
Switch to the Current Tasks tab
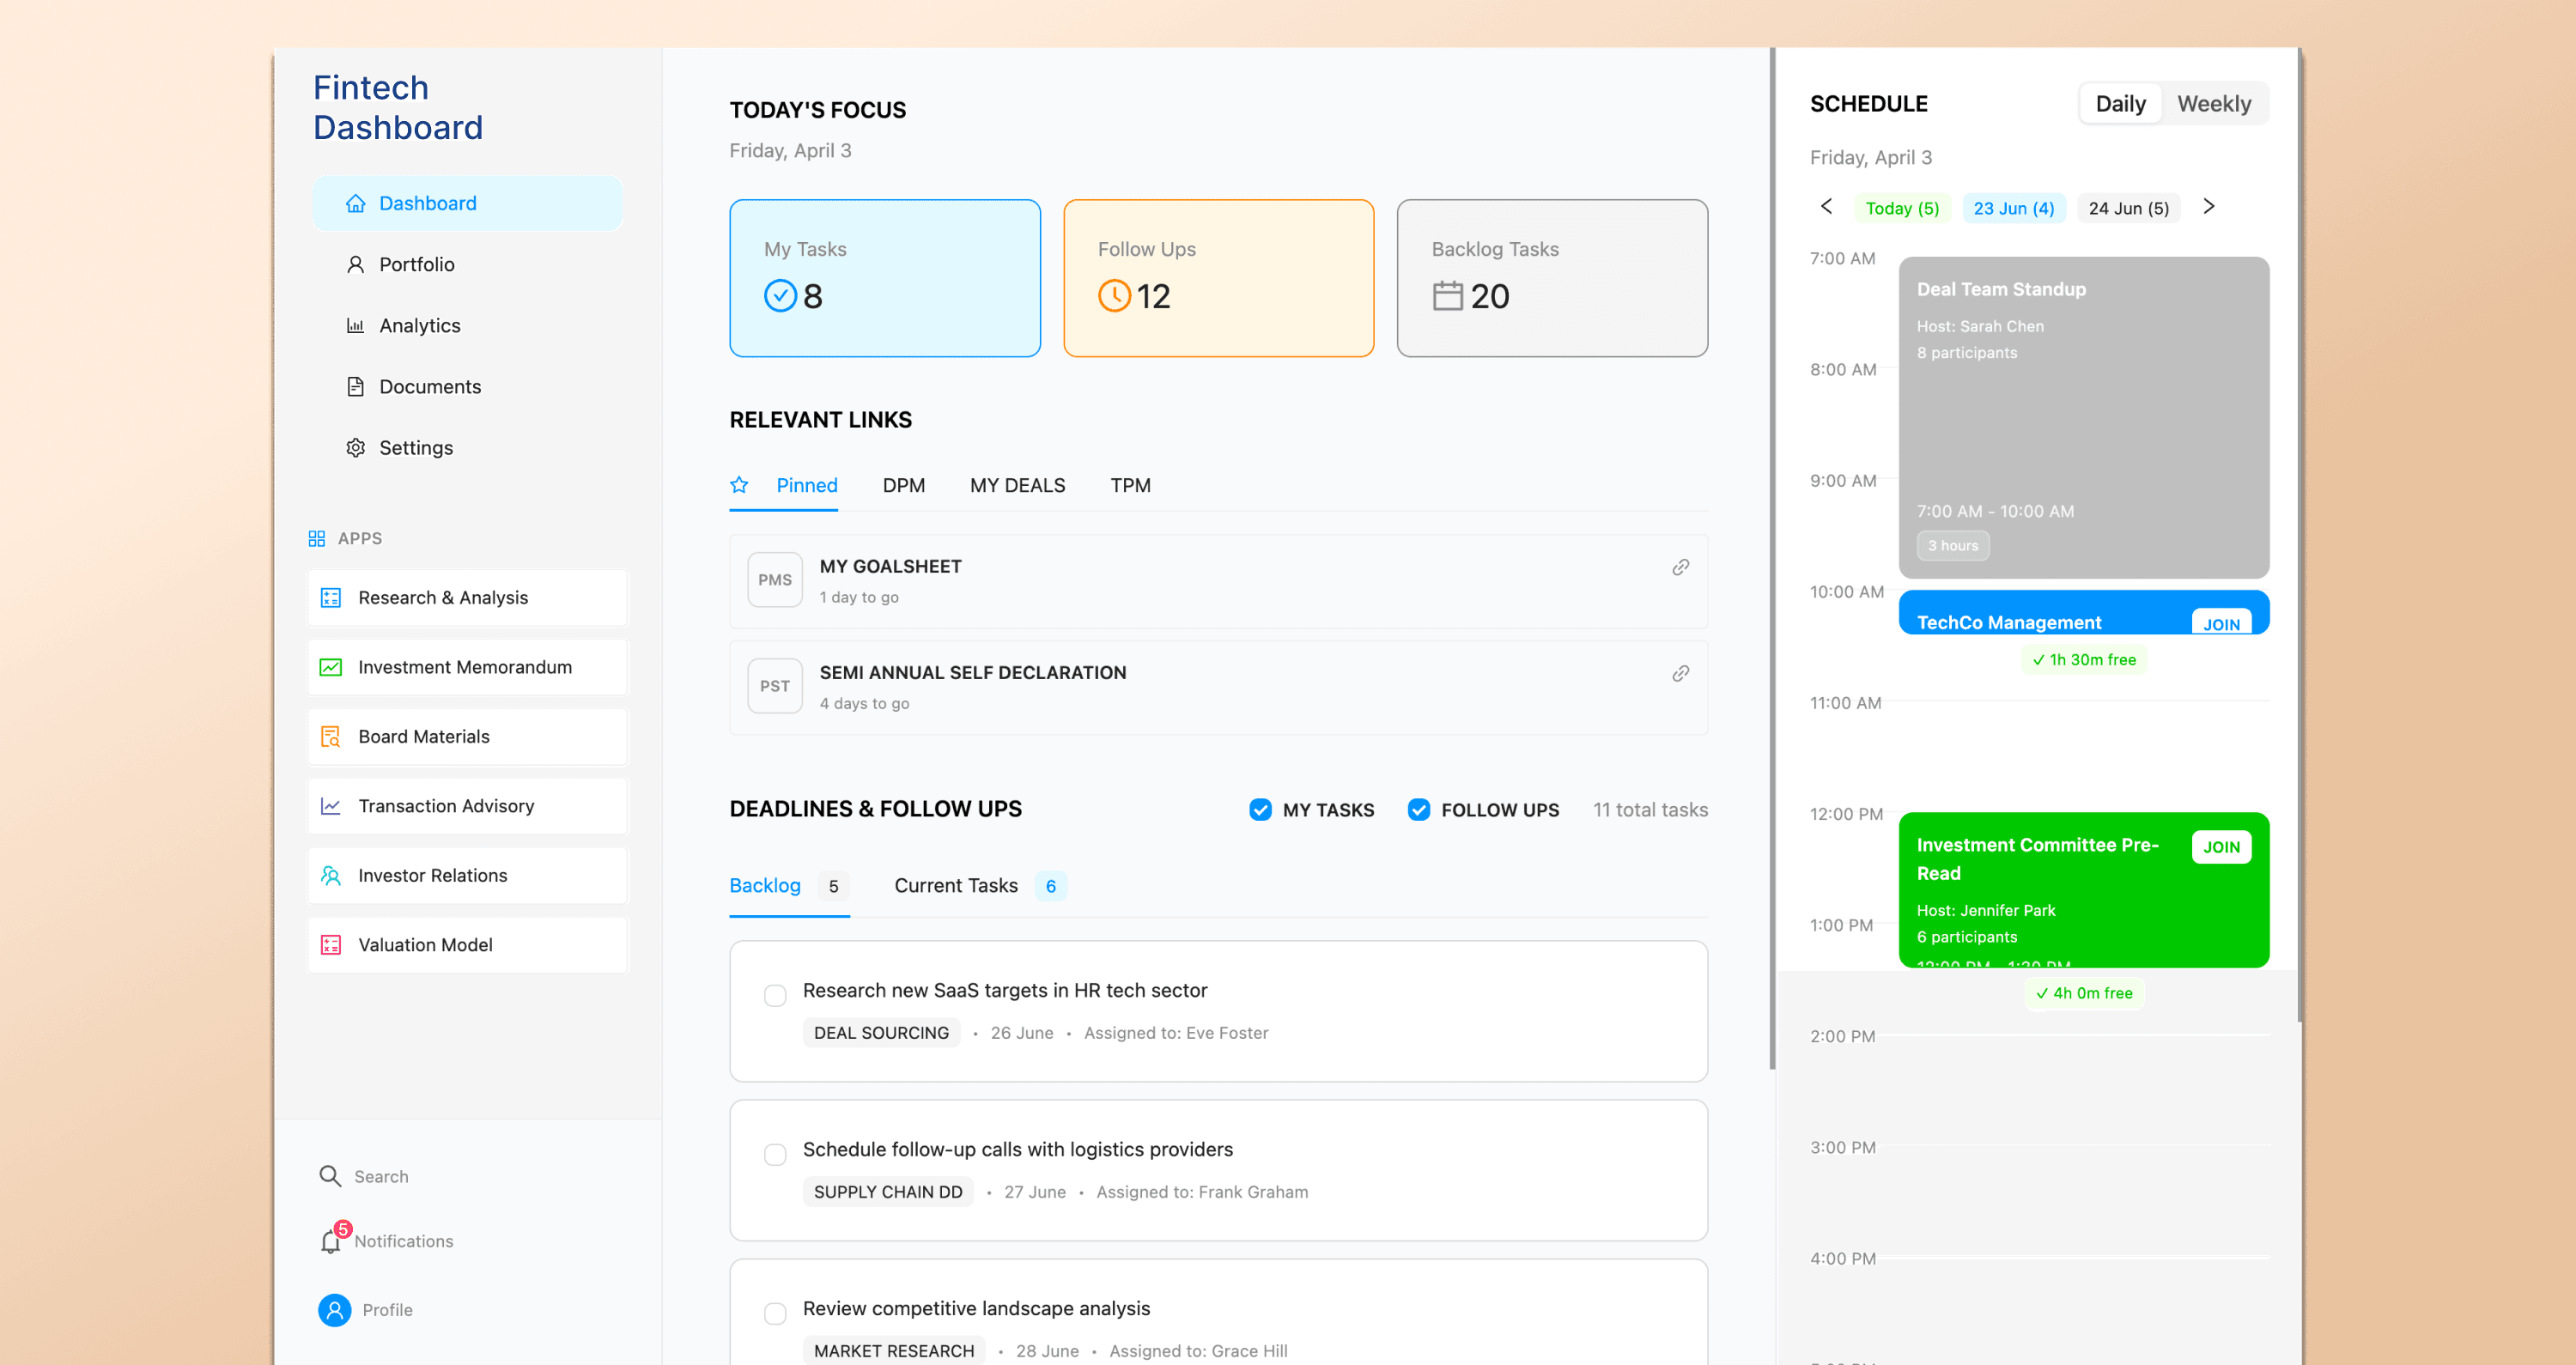[x=956, y=886]
